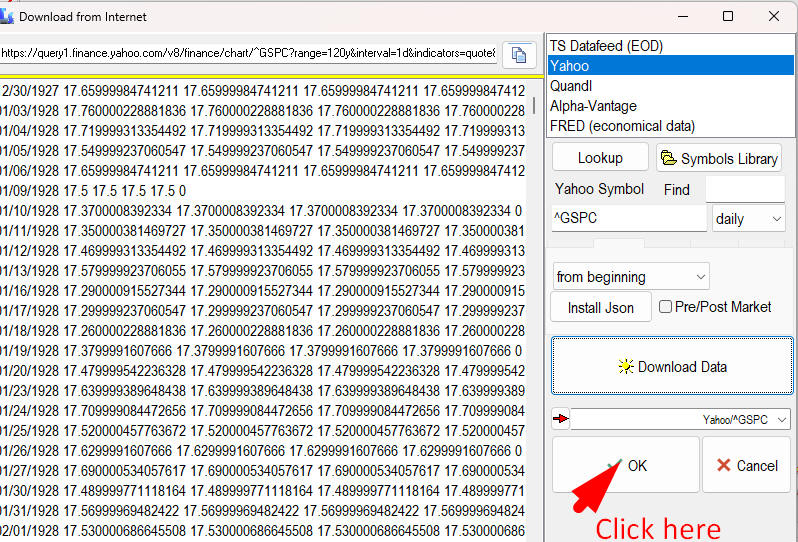
Task: Click the red arrow icon beside Yahoo/^GSPC
Action: 560,420
